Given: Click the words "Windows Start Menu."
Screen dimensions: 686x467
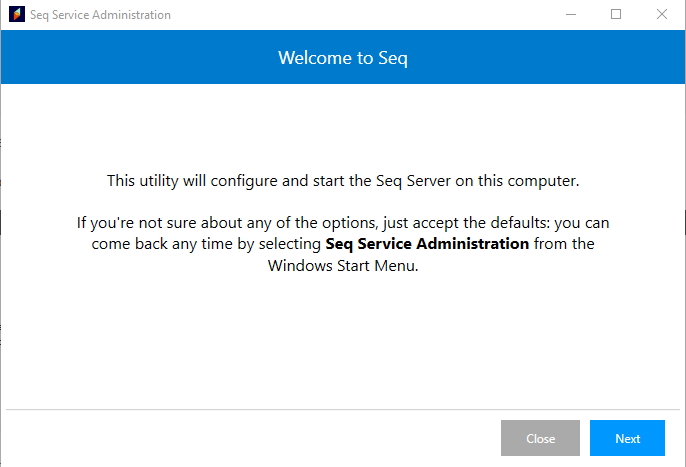Looking at the screenshot, I should click(342, 266).
